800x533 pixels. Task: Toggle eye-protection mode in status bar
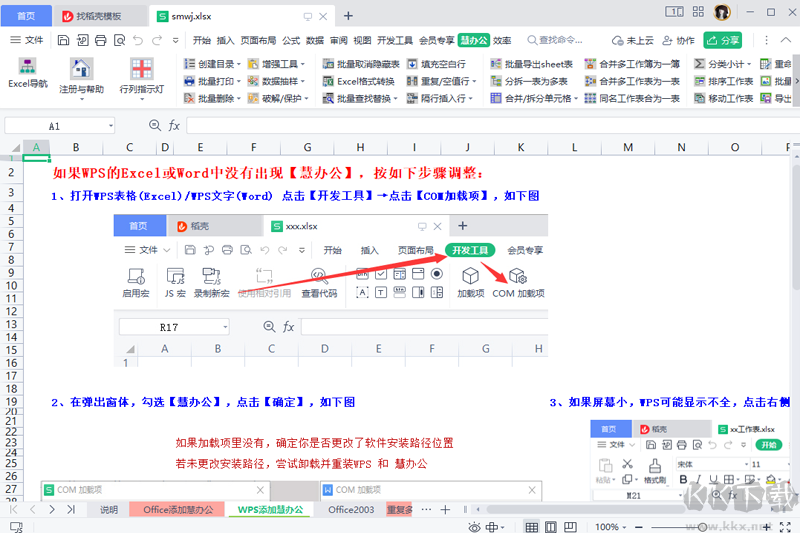point(474,527)
